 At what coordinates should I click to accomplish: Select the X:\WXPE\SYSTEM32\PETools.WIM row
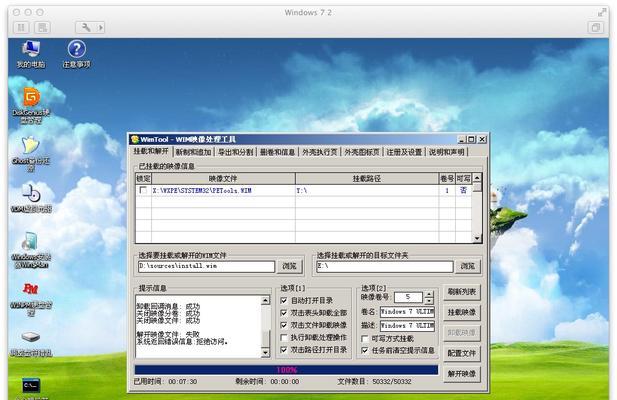point(303,190)
